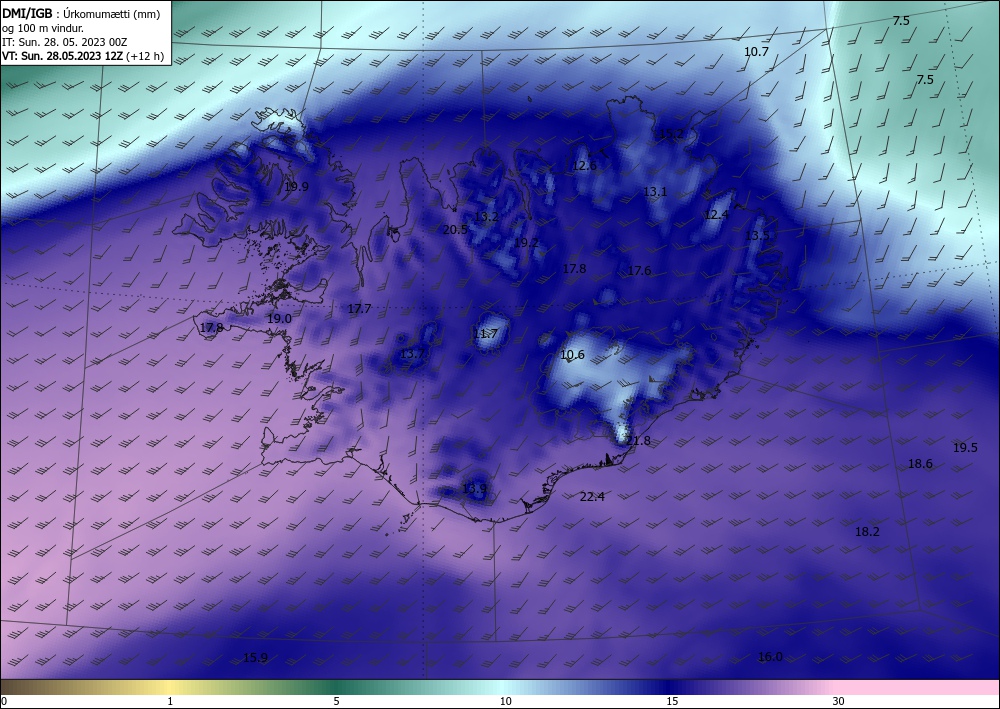Click the yellow section of the color scale
This screenshot has height=709, width=1000.
tap(169, 687)
